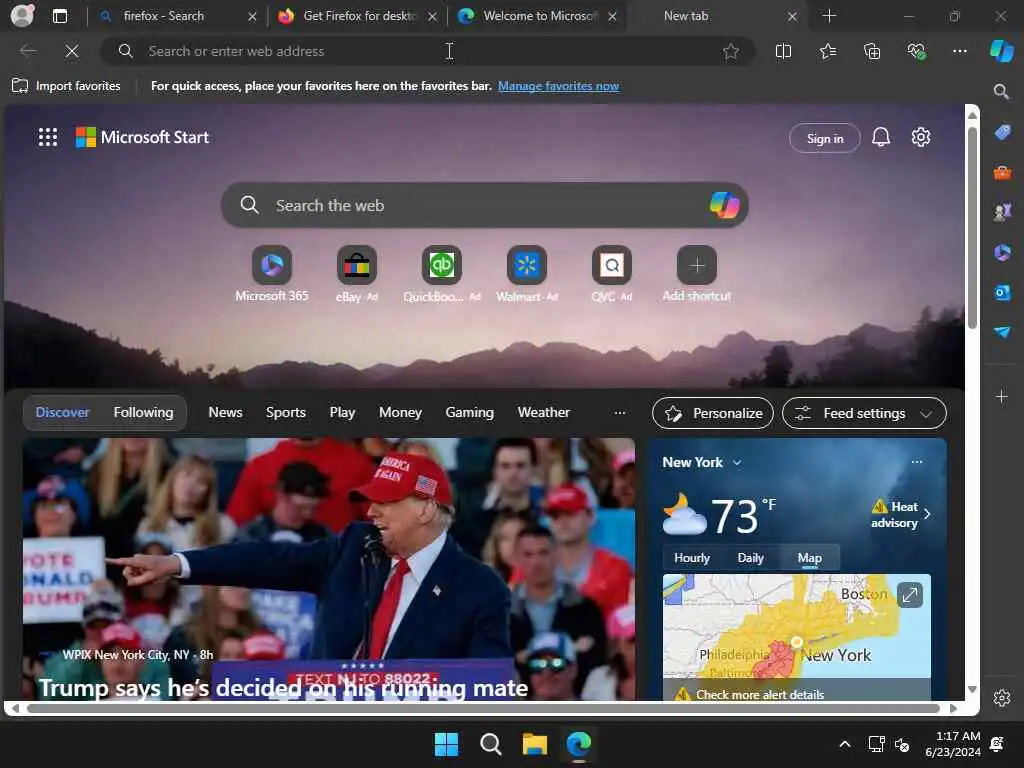Open weather card more options
The image size is (1024, 768).
click(917, 462)
